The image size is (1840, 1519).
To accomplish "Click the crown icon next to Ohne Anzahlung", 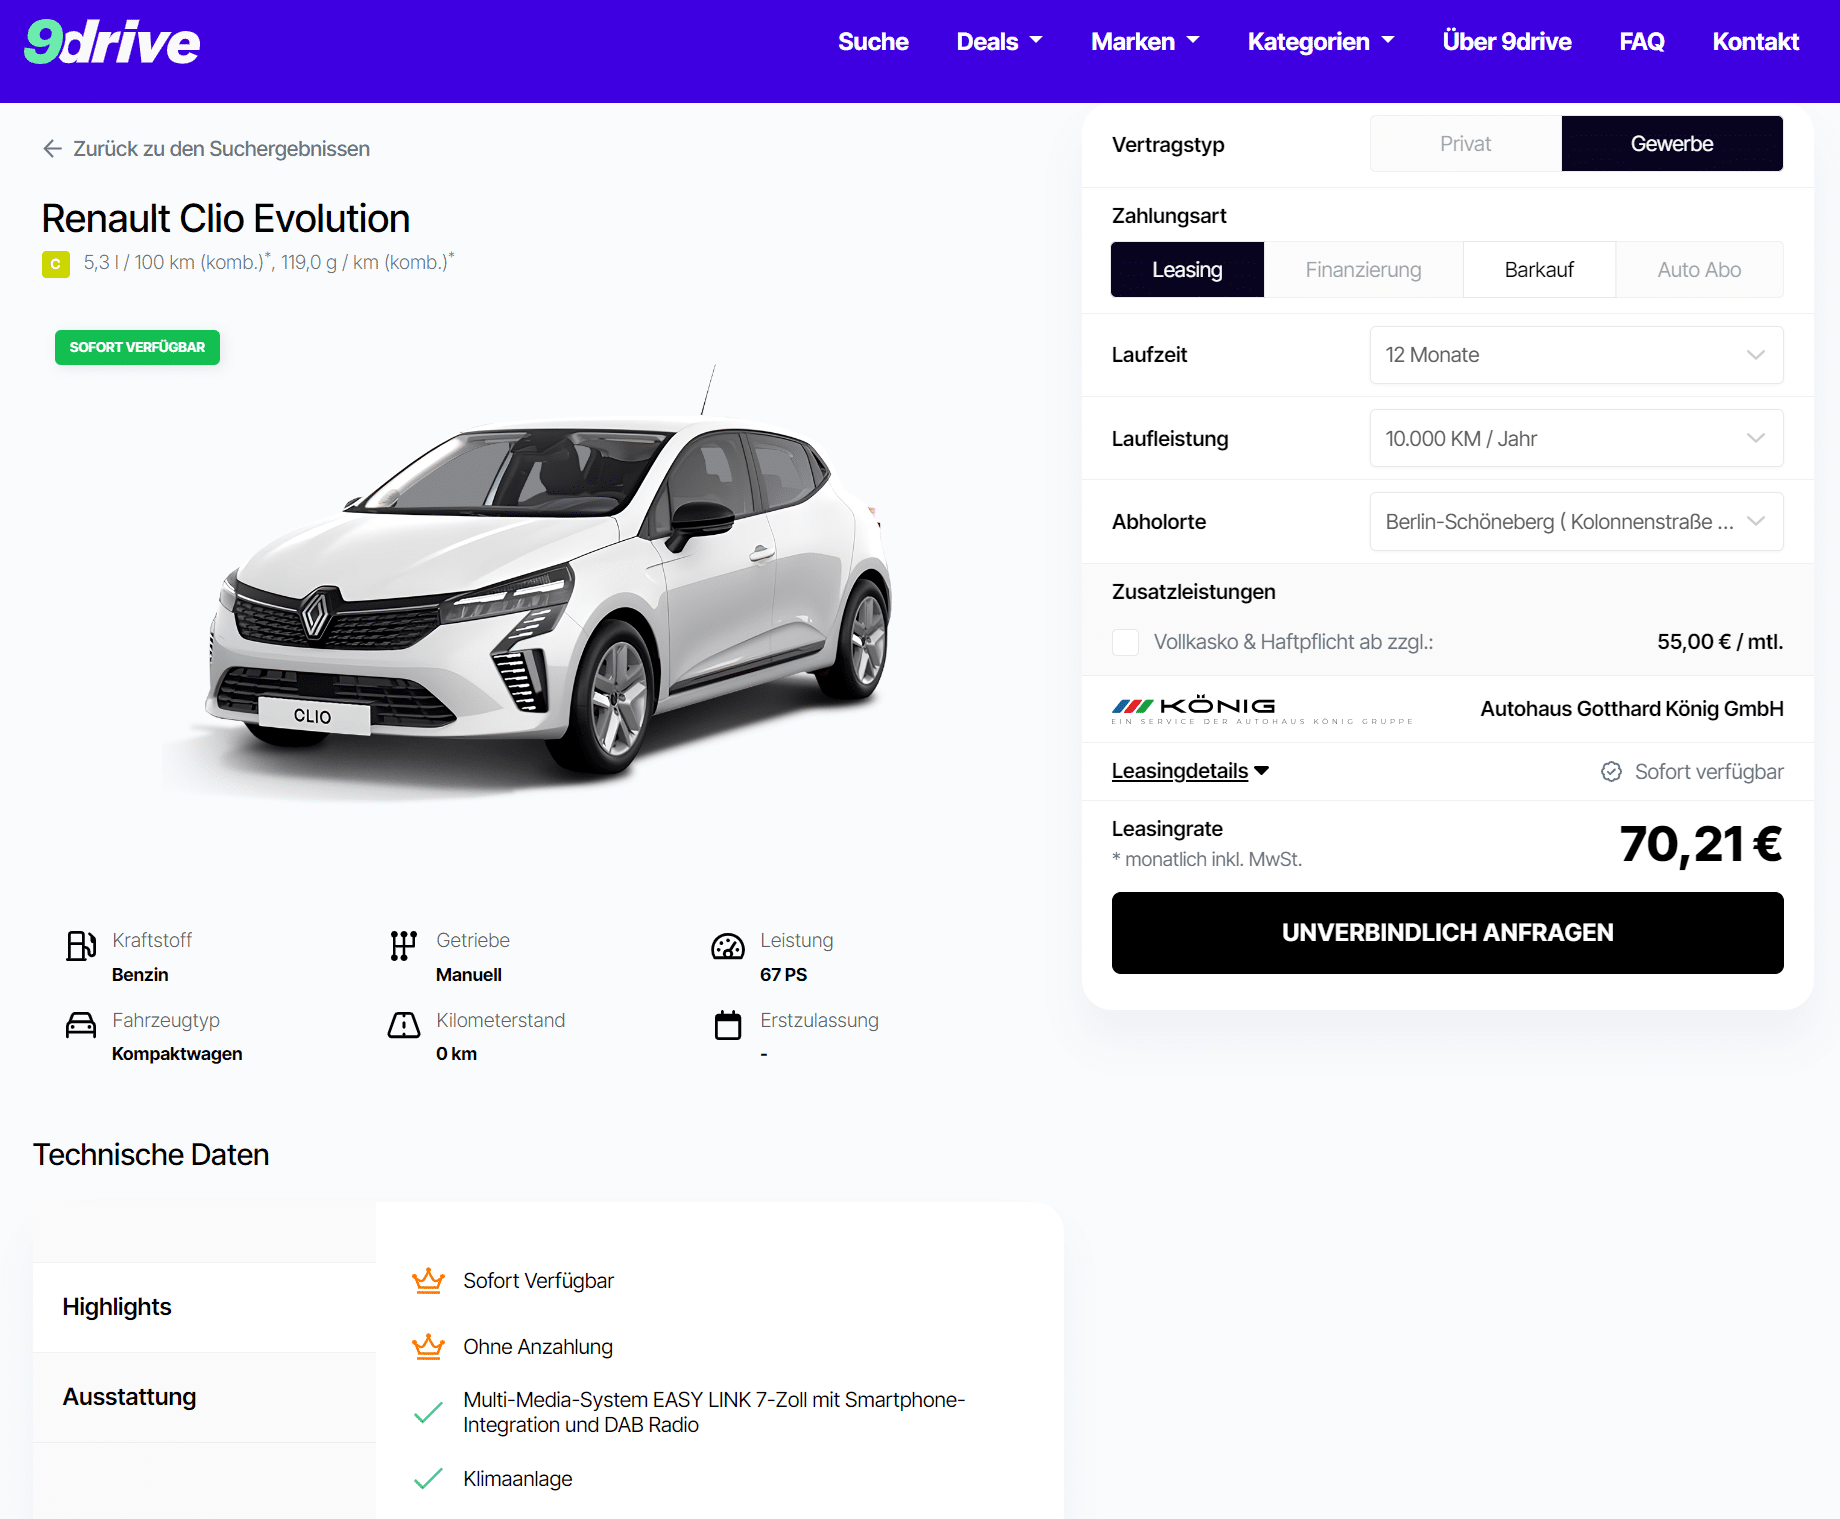I will 428,1347.
